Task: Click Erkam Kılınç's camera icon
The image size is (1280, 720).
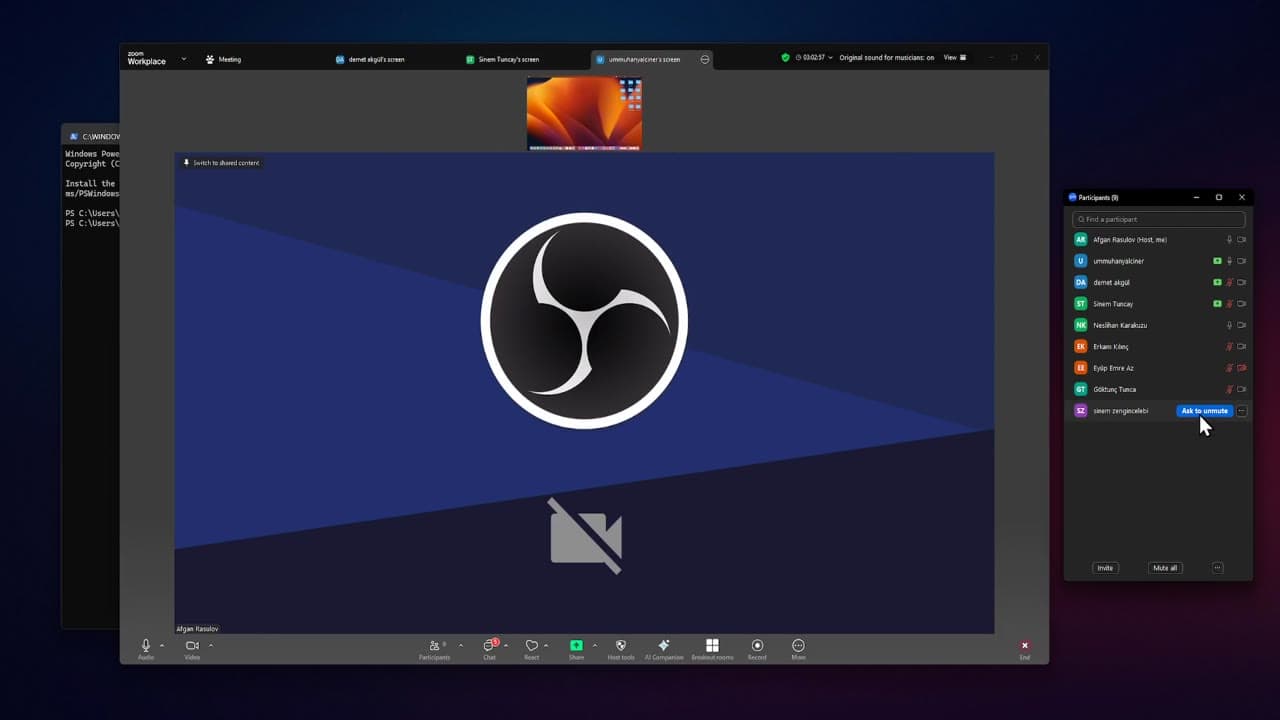Action: [x=1242, y=347]
